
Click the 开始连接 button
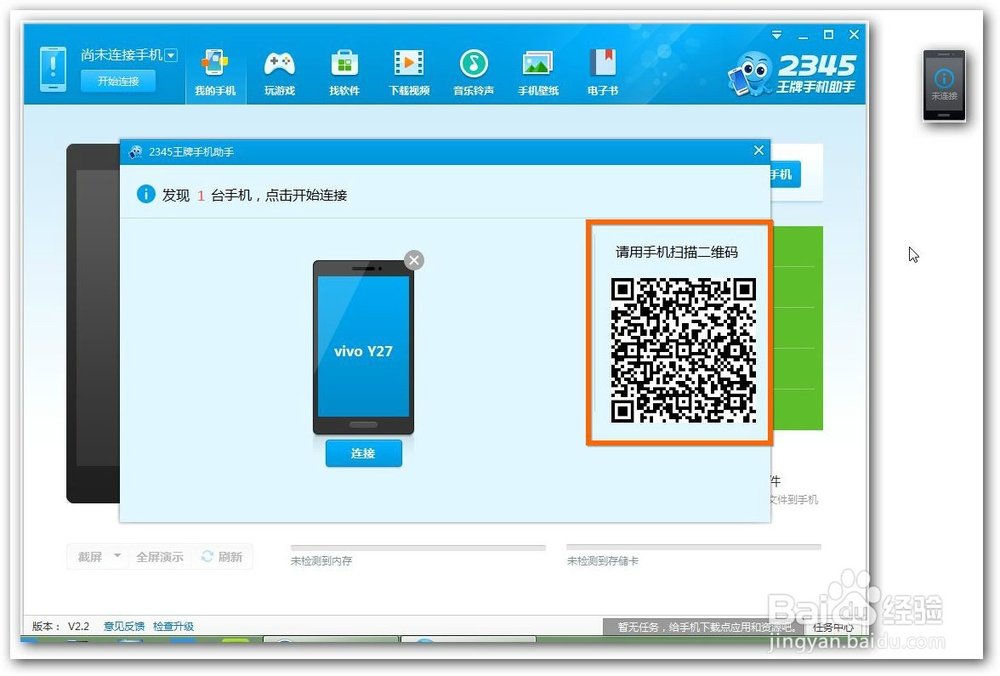click(118, 81)
